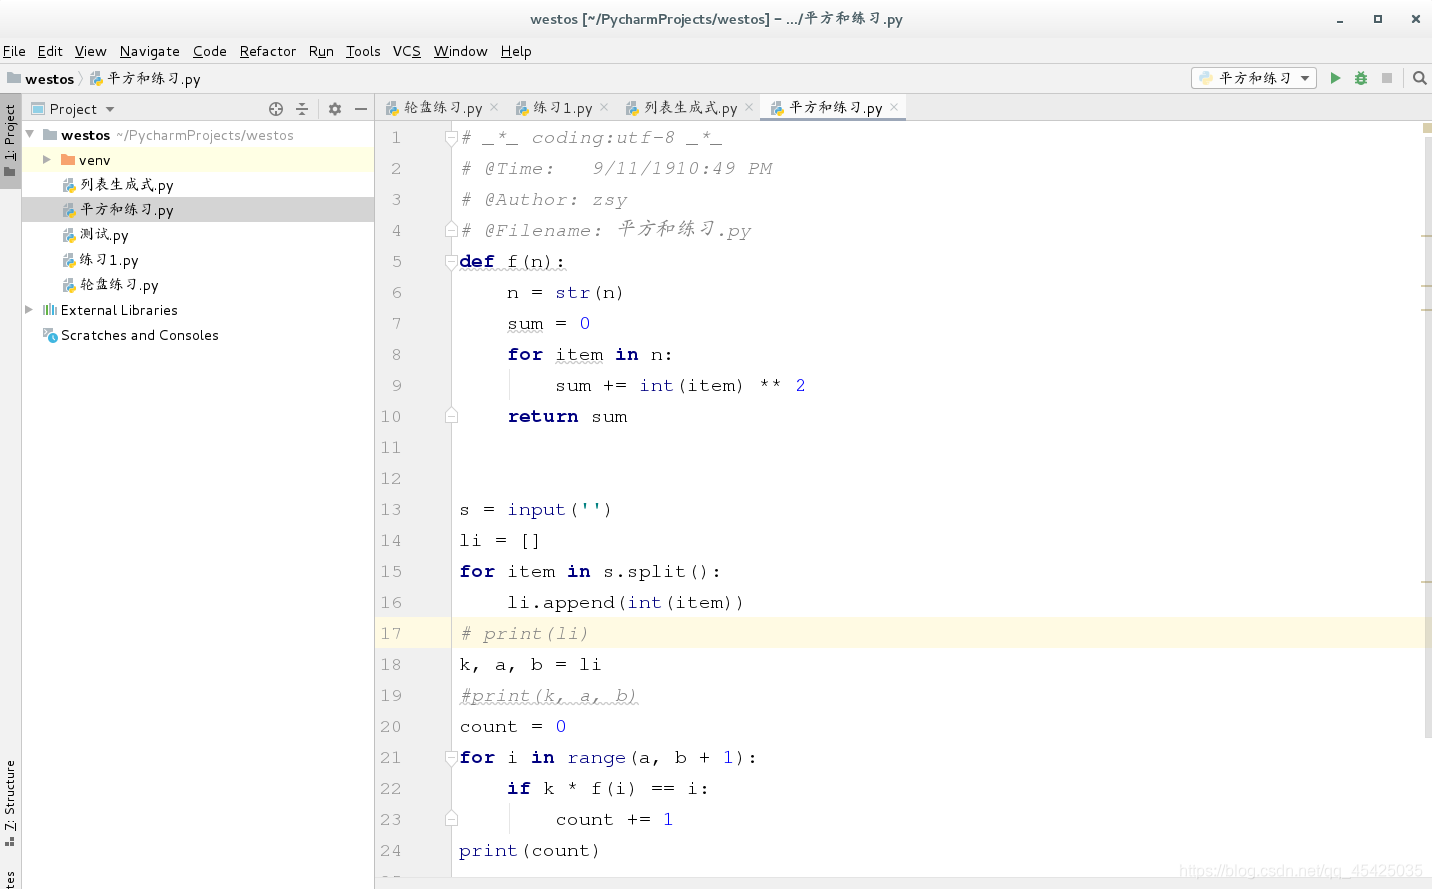The image size is (1432, 889).
Task: Click the scroll from source target icon
Action: [276, 109]
